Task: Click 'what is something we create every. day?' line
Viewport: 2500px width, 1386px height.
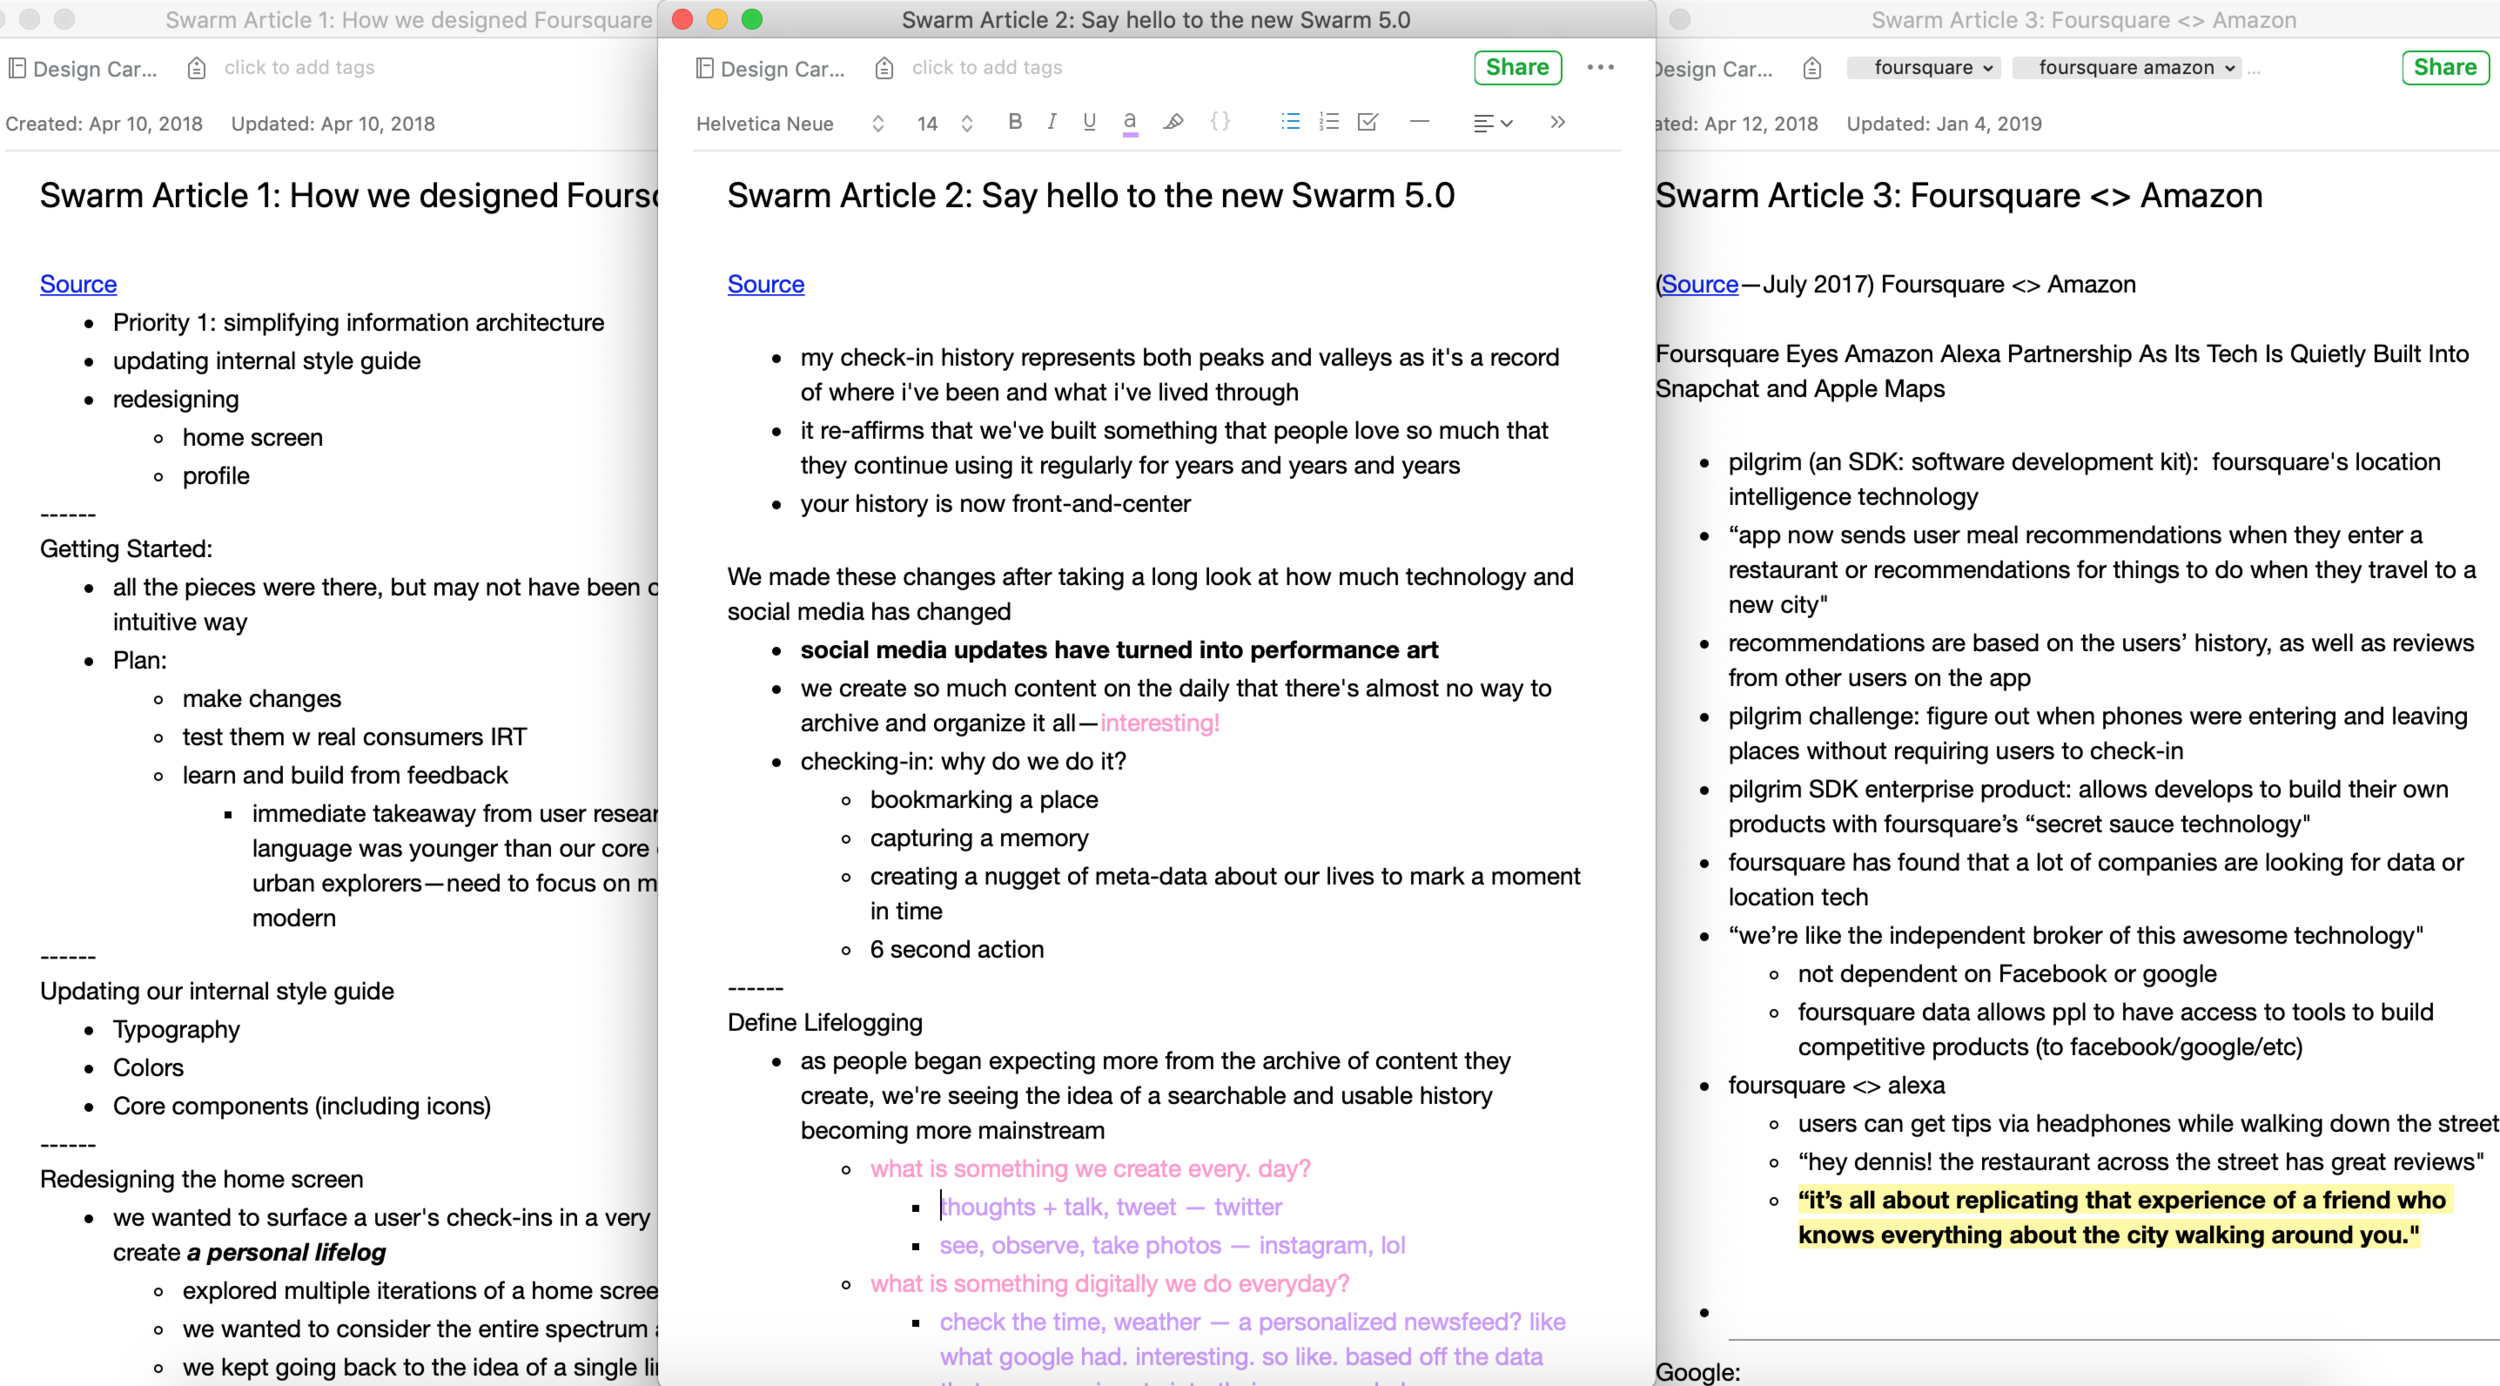Action: point(1090,1168)
